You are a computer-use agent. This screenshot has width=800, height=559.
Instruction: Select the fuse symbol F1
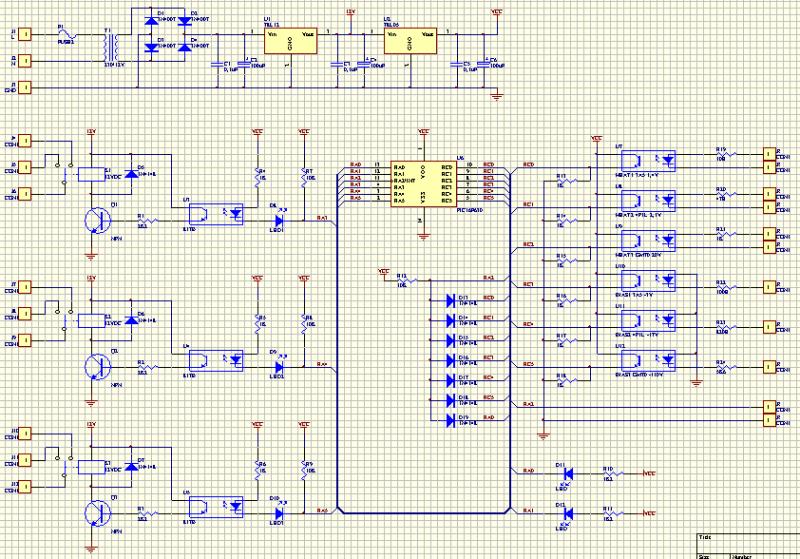(x=68, y=34)
